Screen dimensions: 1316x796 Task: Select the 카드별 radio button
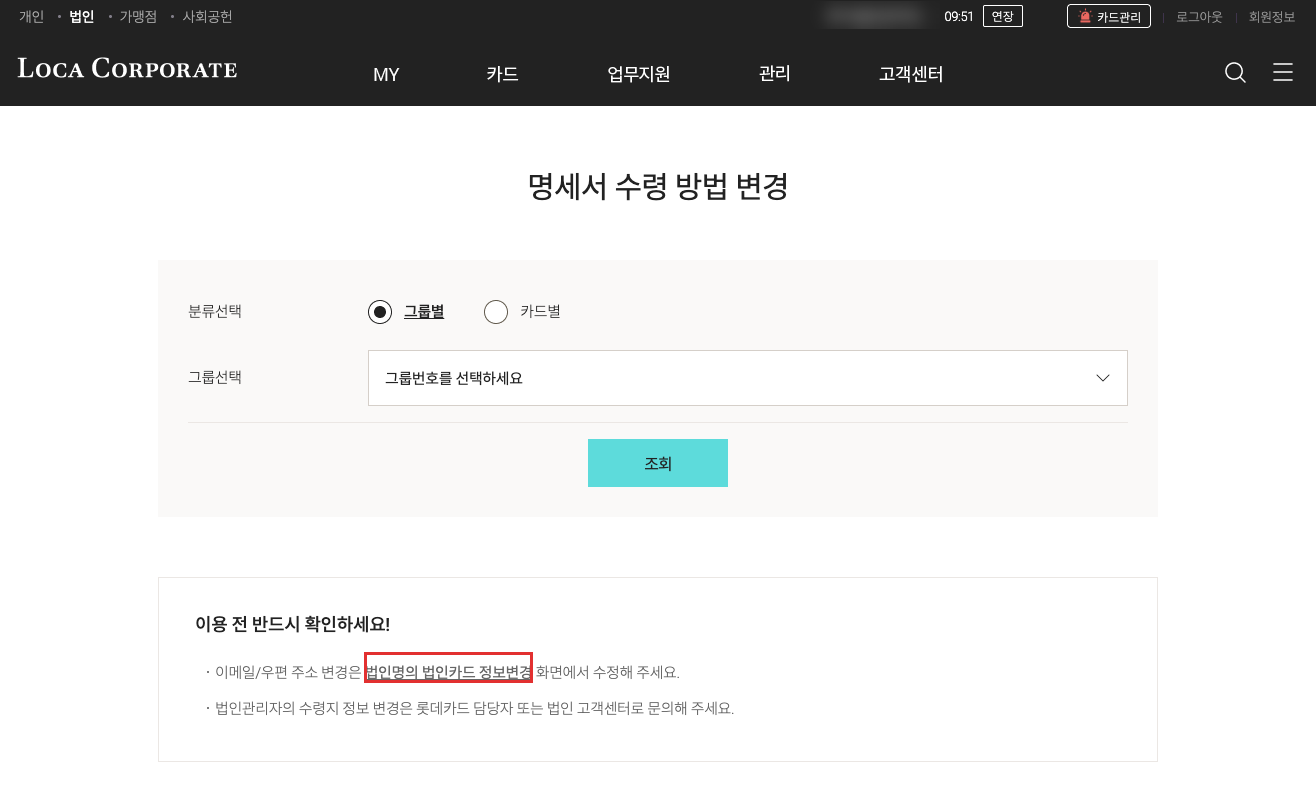(496, 312)
